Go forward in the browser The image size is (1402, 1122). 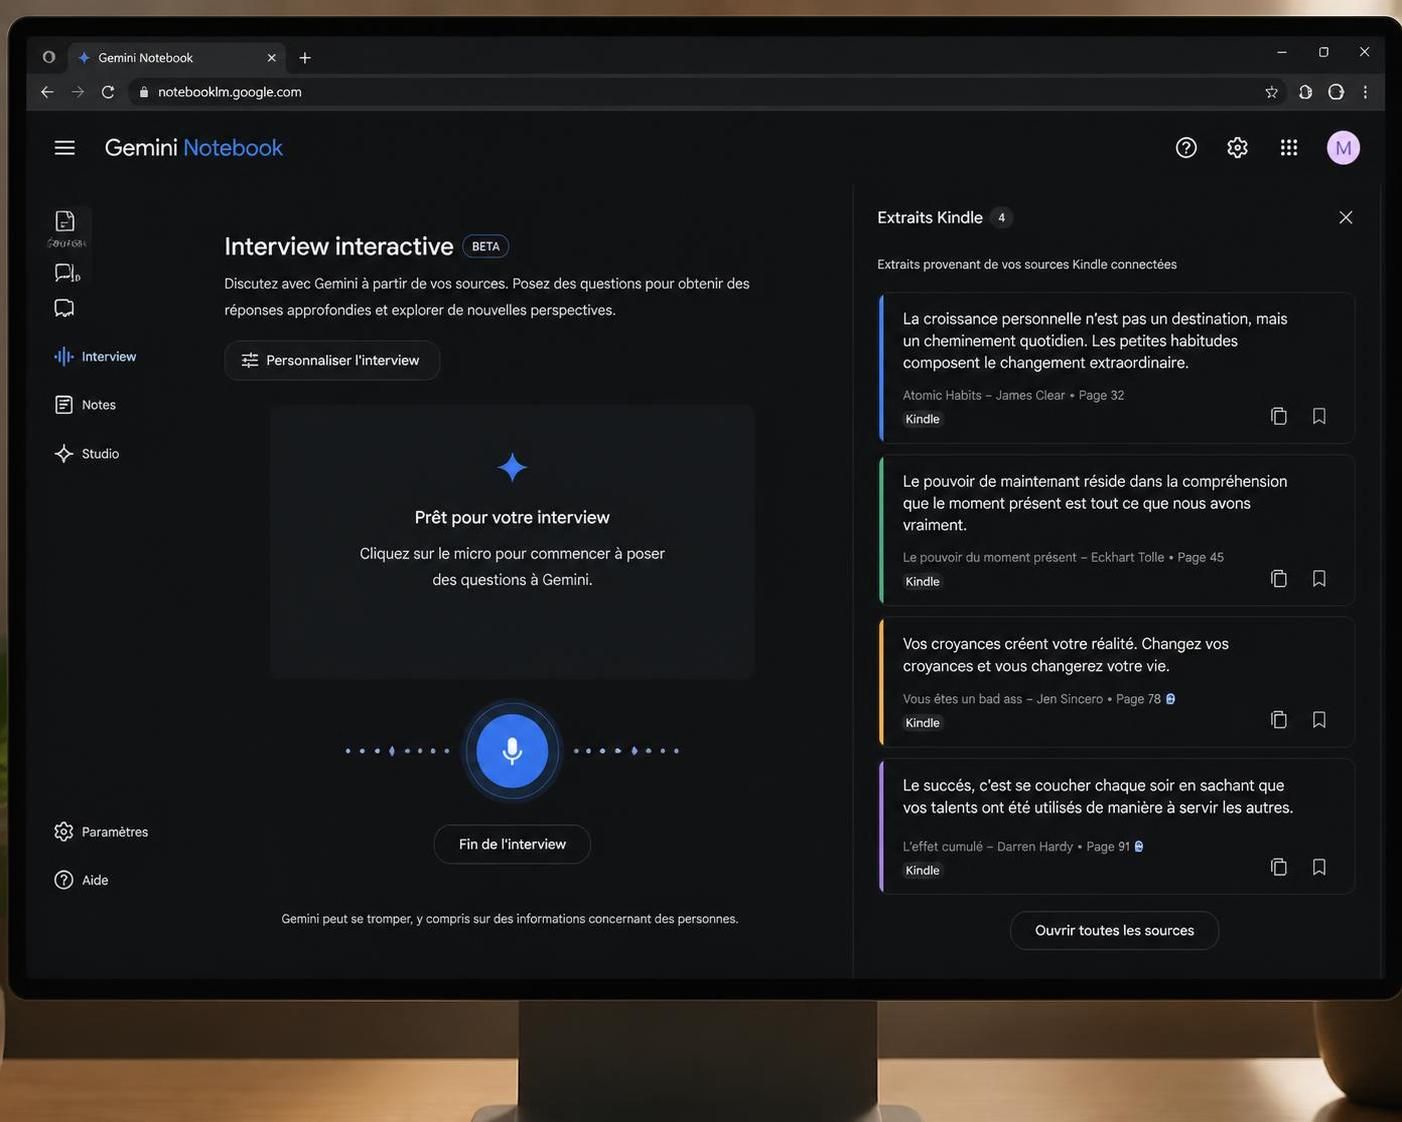[78, 92]
